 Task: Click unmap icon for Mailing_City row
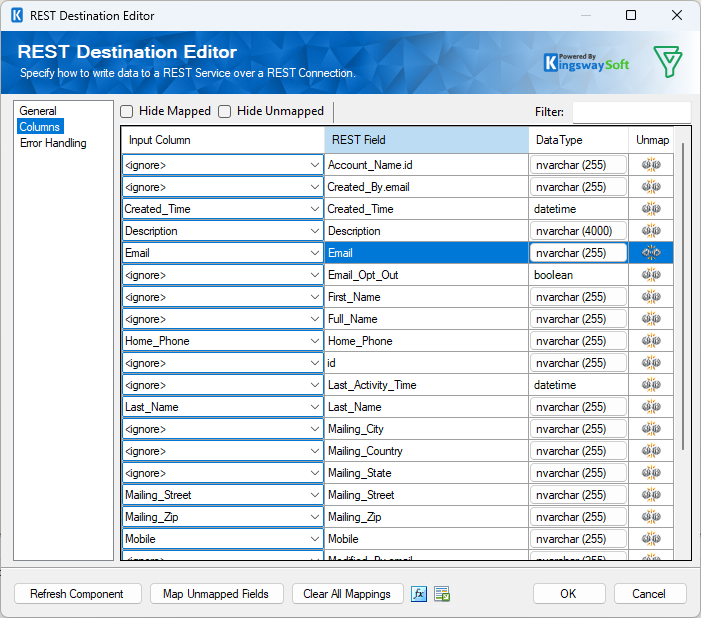(651, 429)
